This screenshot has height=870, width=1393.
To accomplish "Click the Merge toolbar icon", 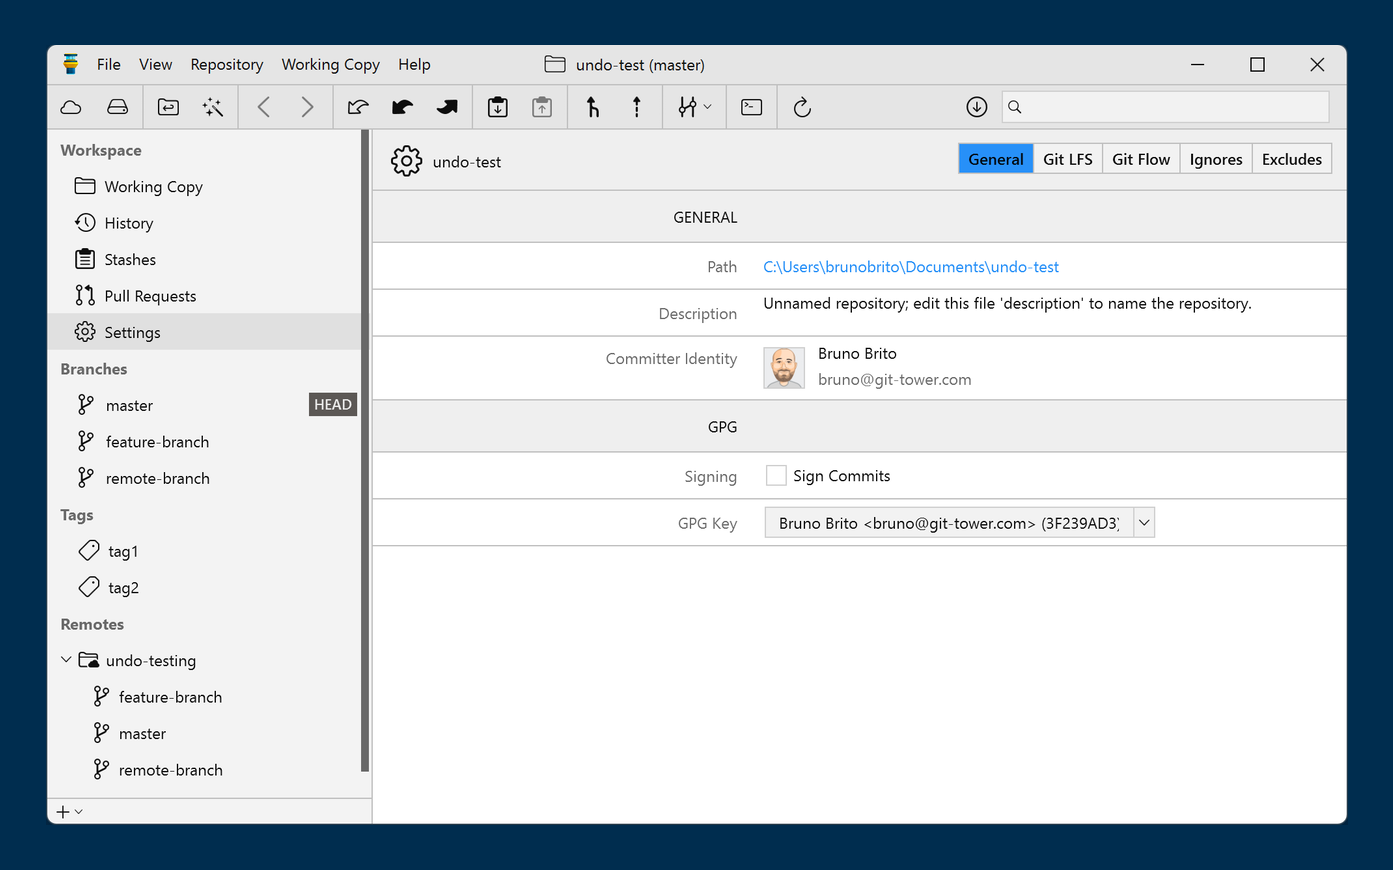I will (593, 107).
